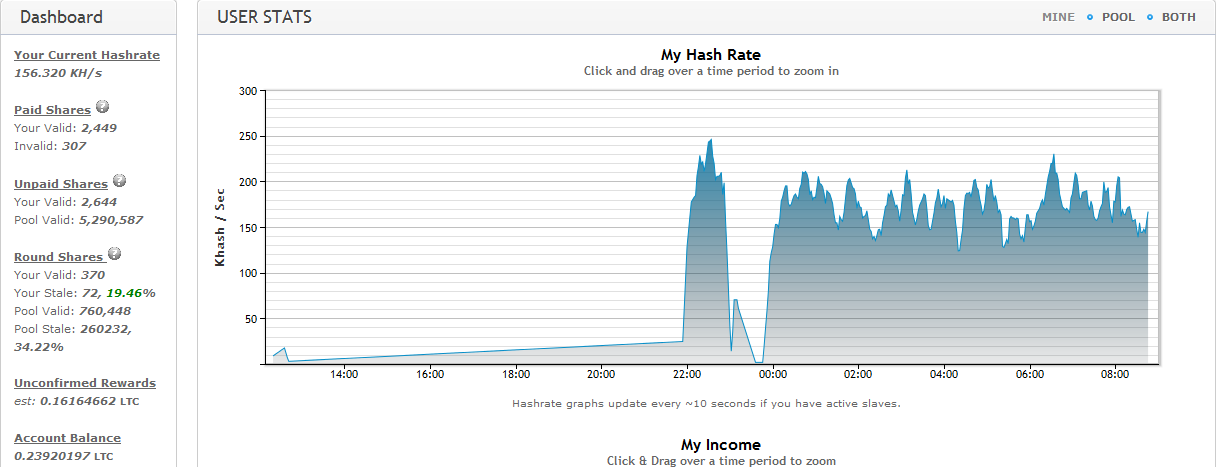The image size is (1218, 467).
Task: Click the Invalid: 307 shares entry
Action: coord(50,146)
